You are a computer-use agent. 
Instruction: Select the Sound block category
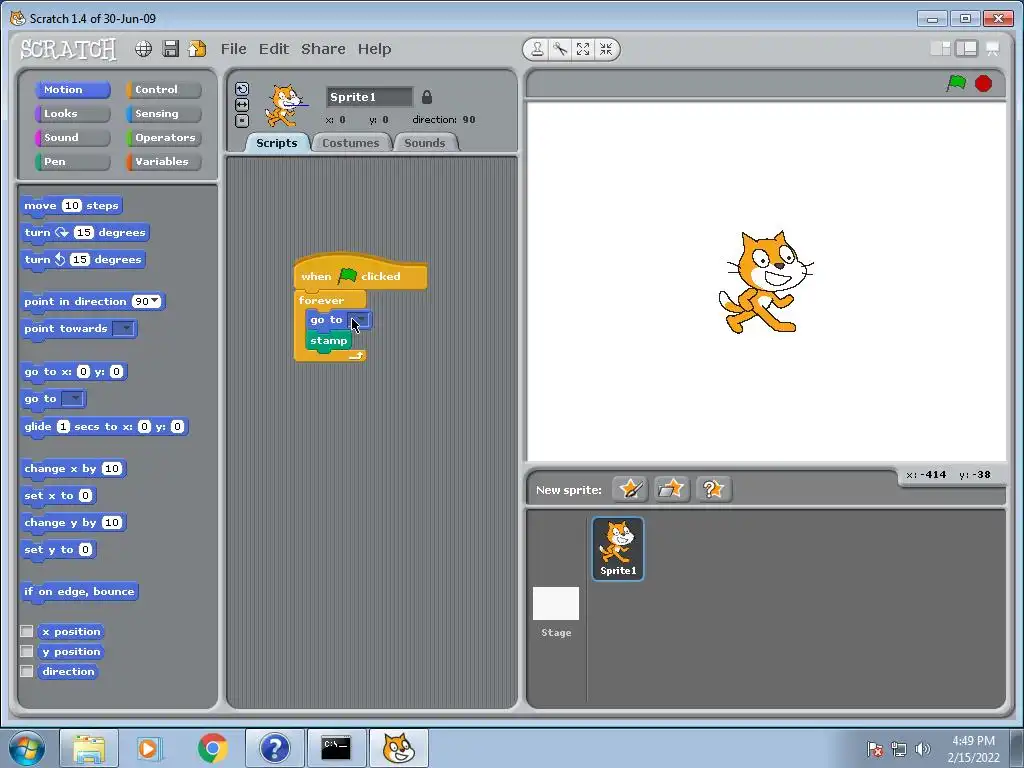[x=72, y=138]
